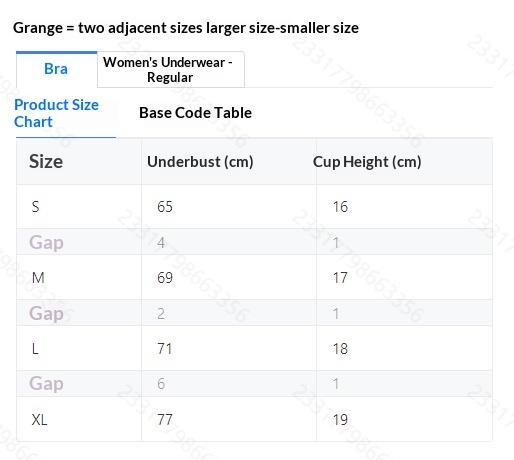
Task: Click underbust value 77 for size XL
Action: (x=165, y=420)
